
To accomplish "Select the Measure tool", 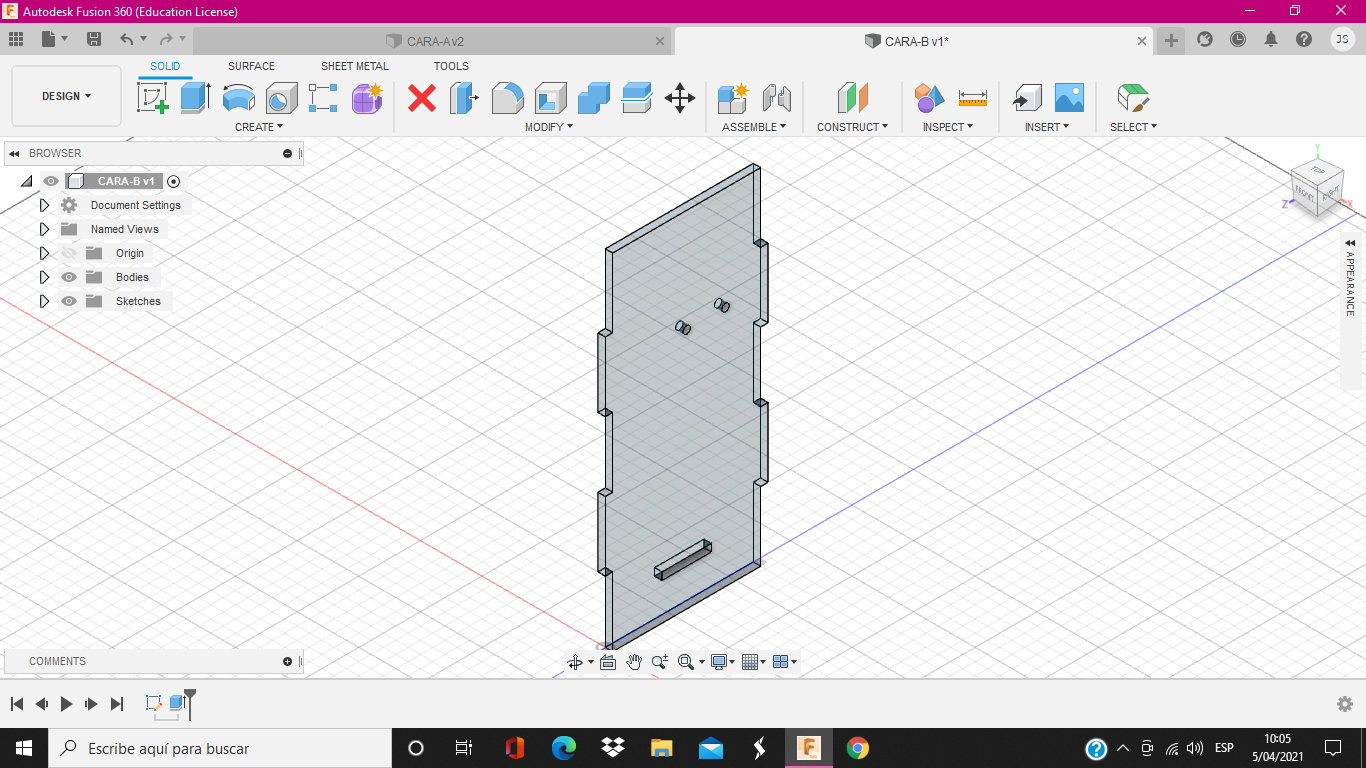I will tap(972, 98).
